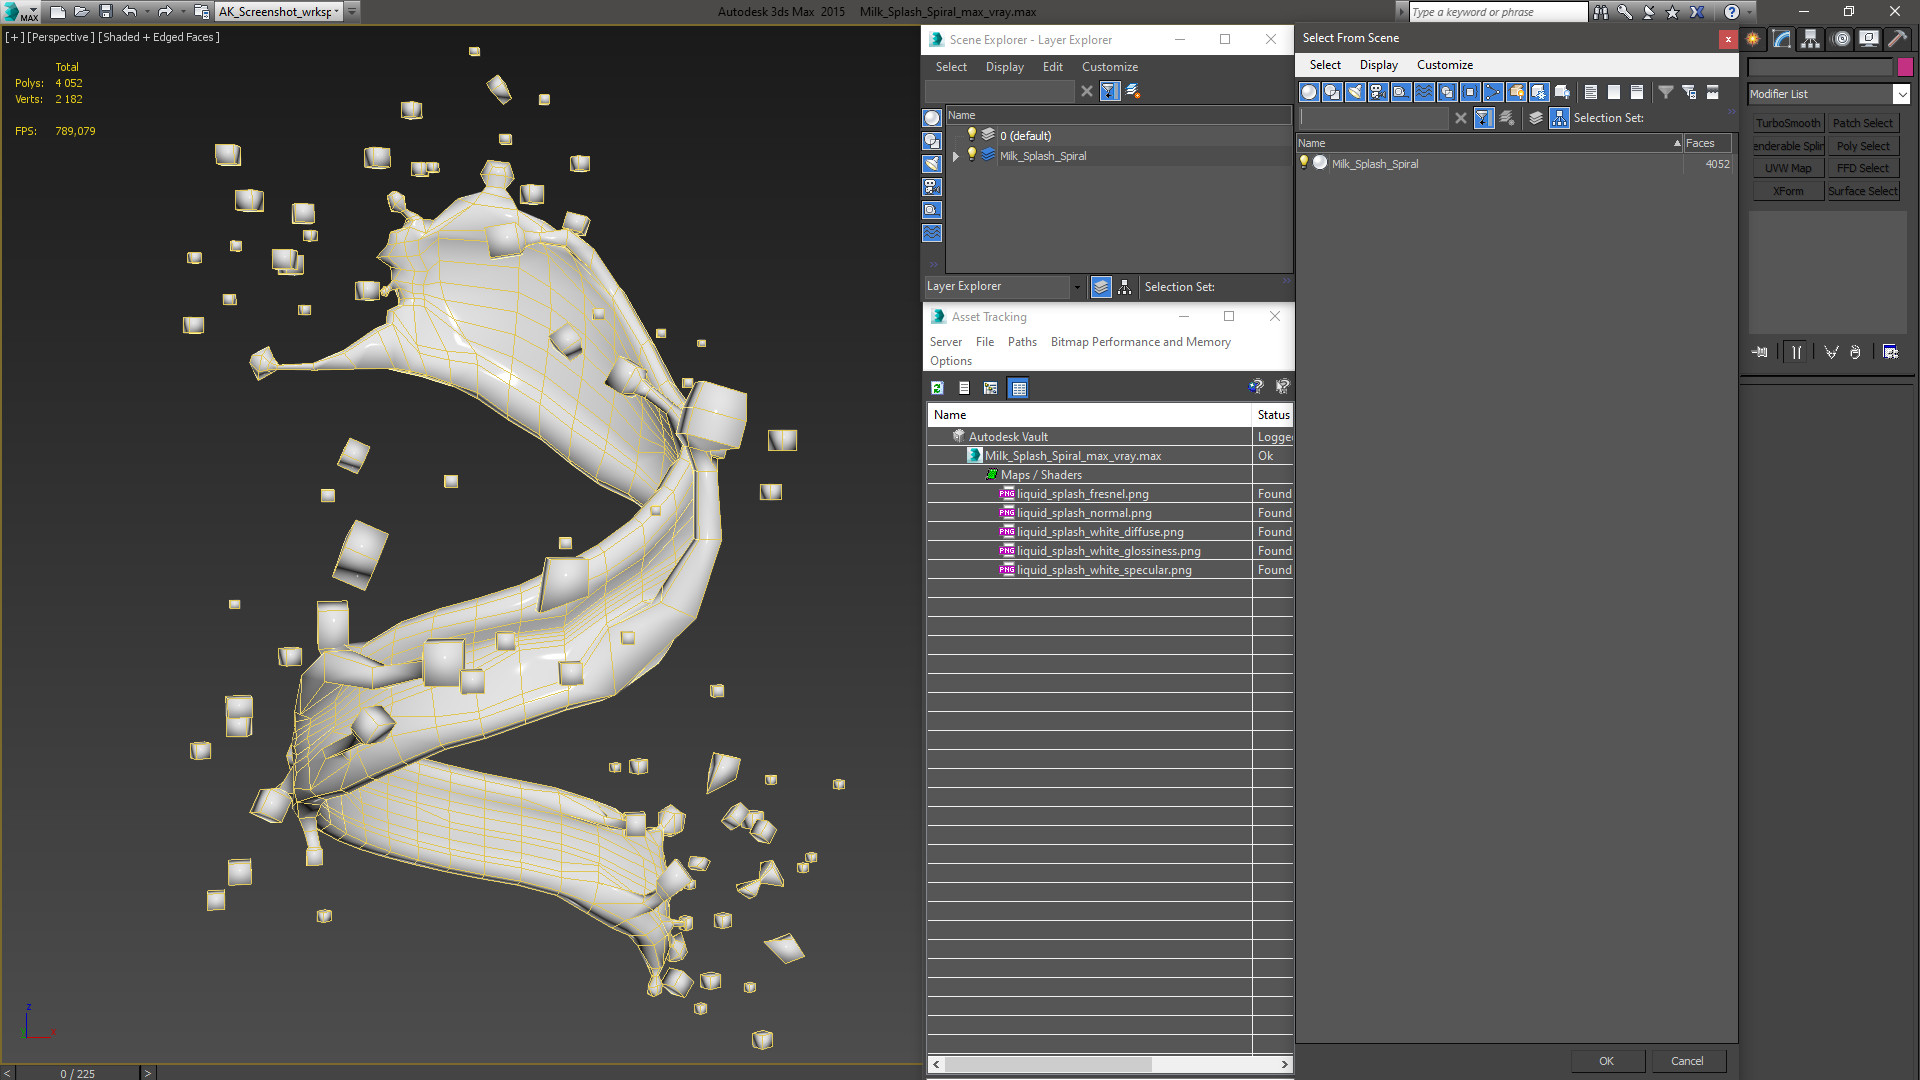Open Customize menu in Scene Explorer

(x=1109, y=67)
